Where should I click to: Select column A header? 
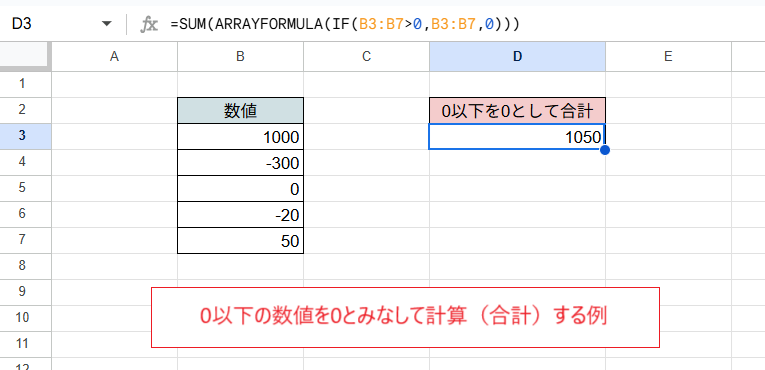tap(114, 57)
